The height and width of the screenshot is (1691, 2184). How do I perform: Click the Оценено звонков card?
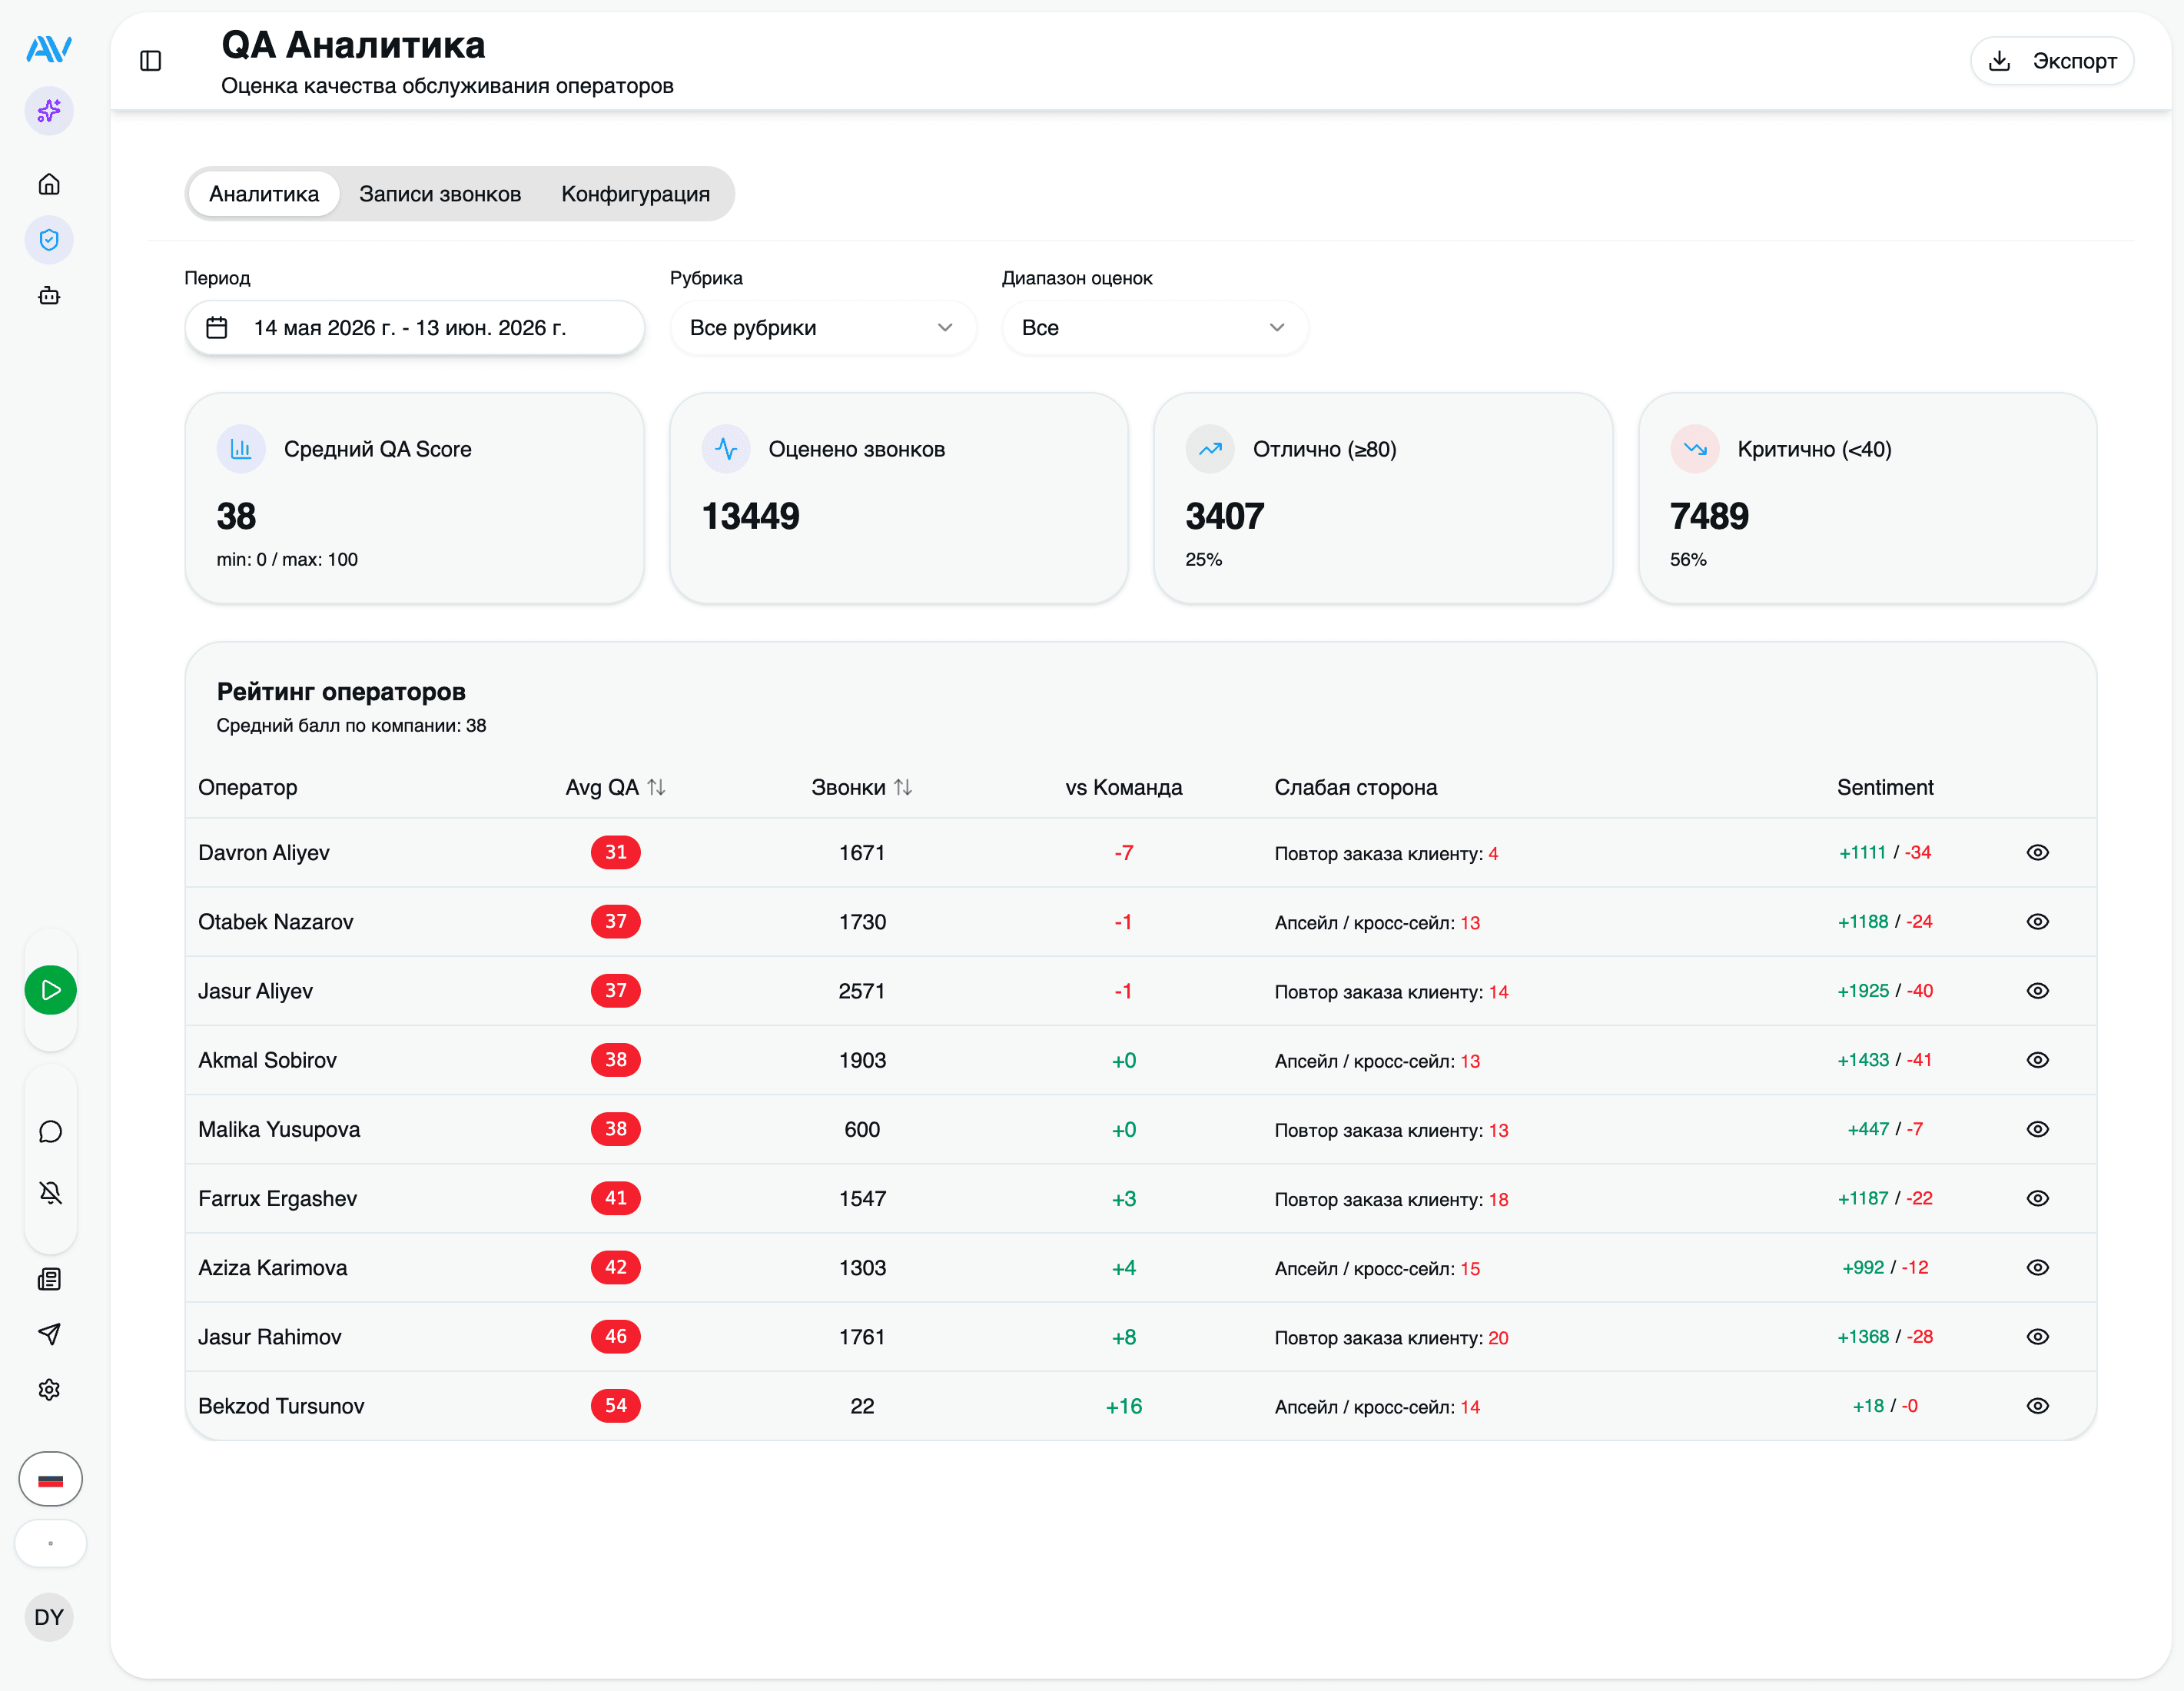click(x=899, y=498)
